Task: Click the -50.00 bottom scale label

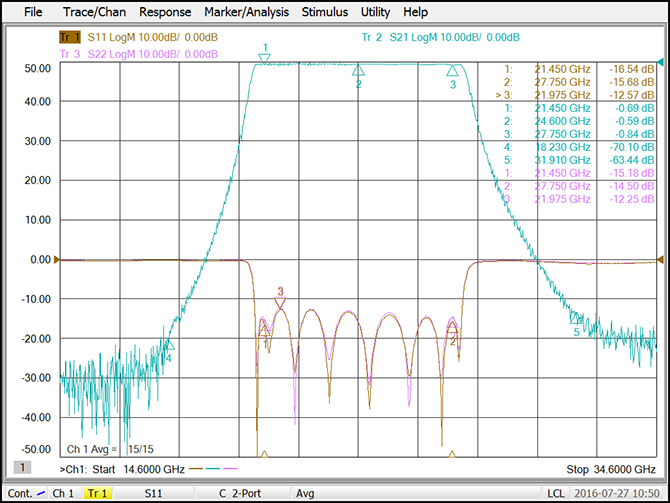Action: click(x=36, y=449)
